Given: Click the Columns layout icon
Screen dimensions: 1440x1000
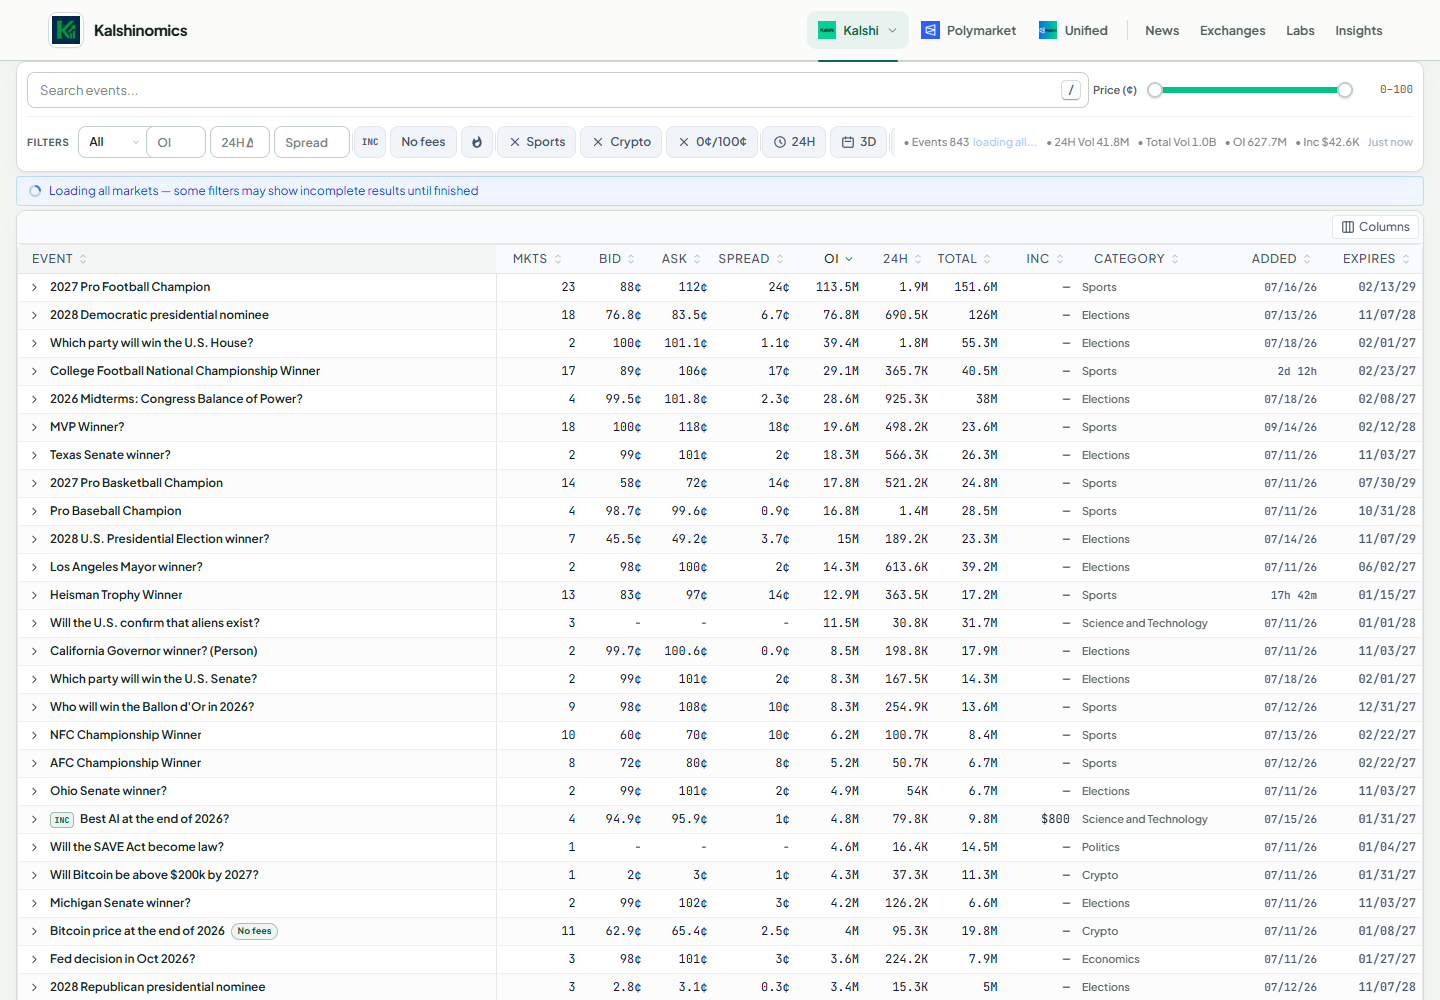Looking at the screenshot, I should [x=1348, y=227].
